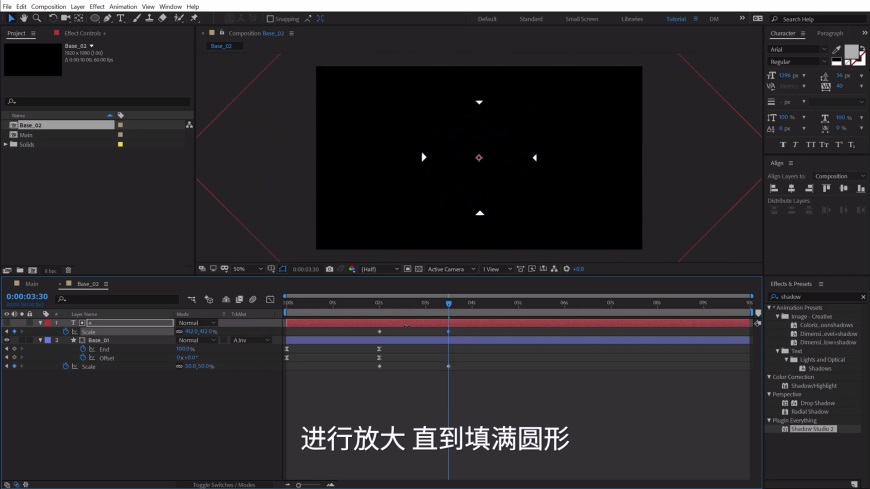This screenshot has height=489, width=870.
Task: Click align left icon in Align panel
Action: [x=774, y=189]
